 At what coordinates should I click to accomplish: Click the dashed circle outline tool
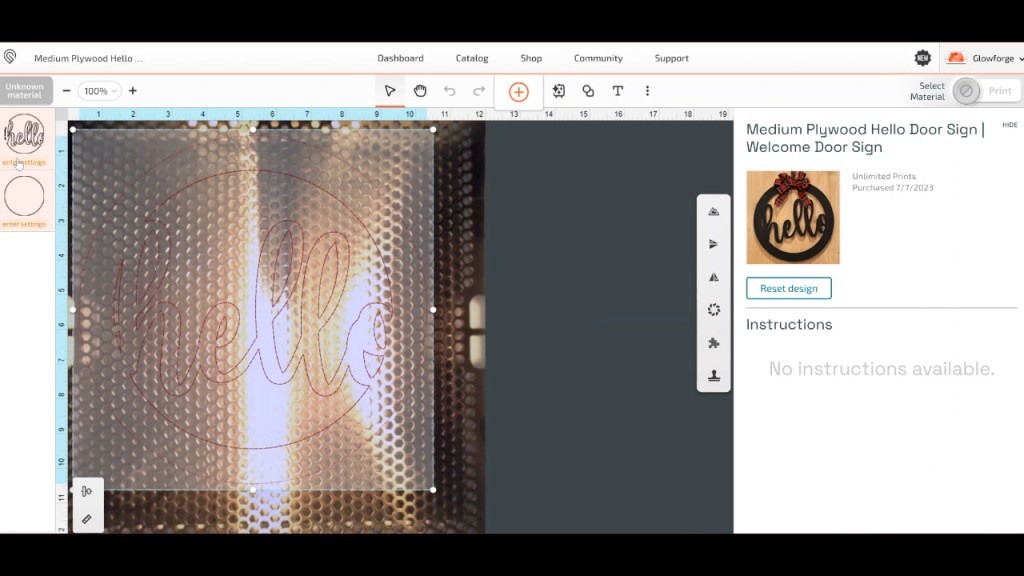[x=713, y=310]
